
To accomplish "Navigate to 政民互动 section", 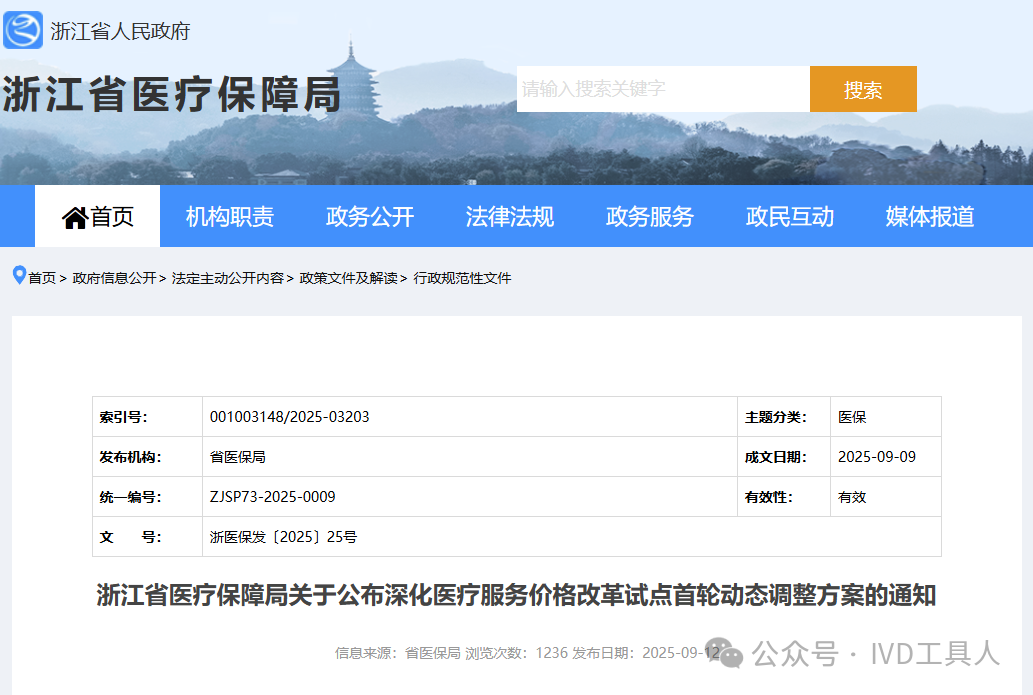I will point(790,217).
